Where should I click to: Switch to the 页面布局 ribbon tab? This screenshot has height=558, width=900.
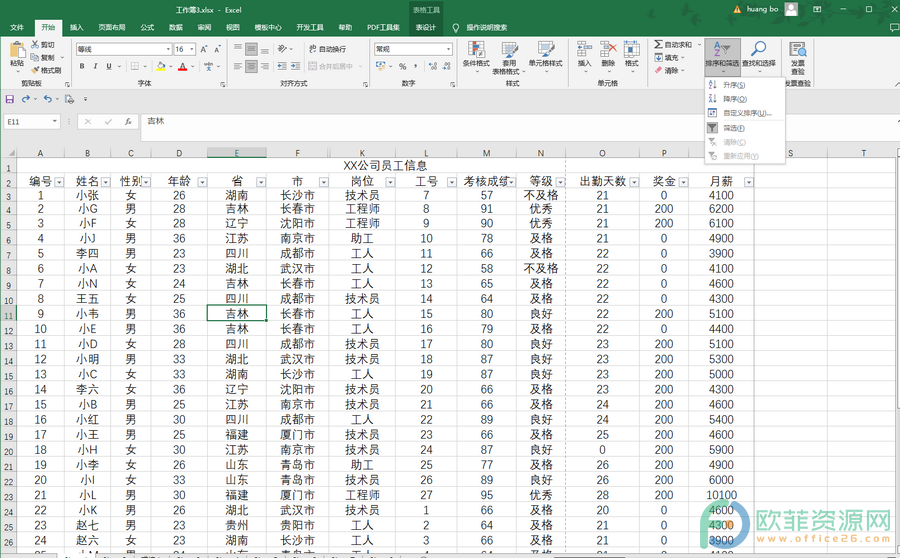click(111, 28)
